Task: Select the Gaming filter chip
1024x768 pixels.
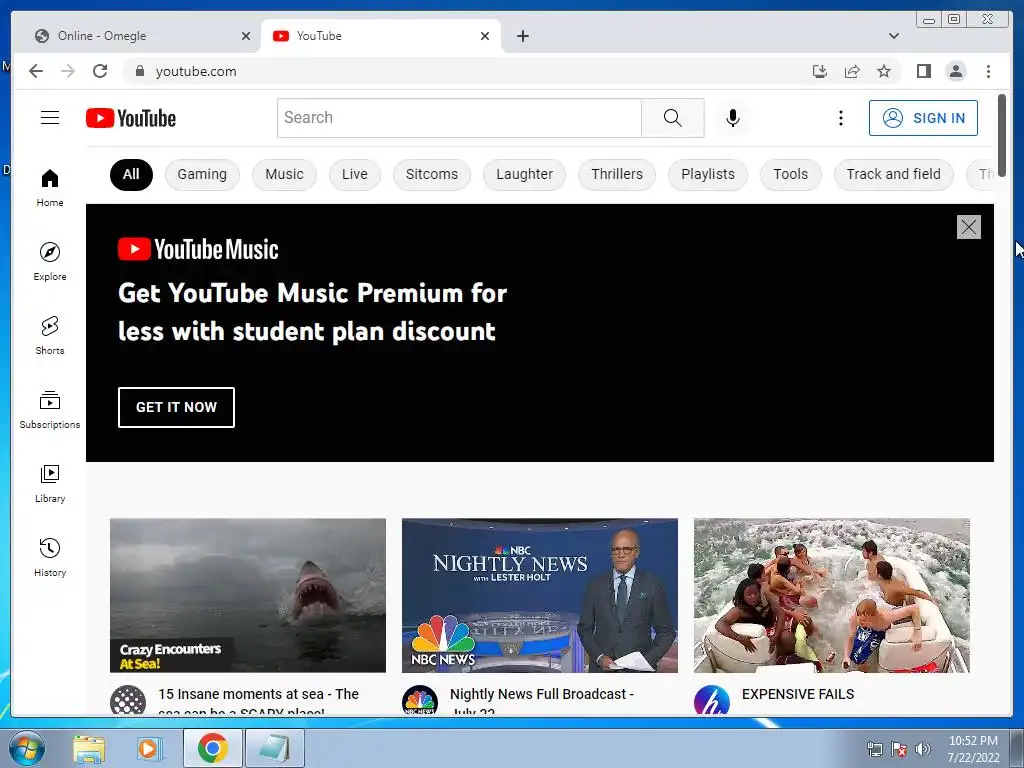Action: pos(202,174)
